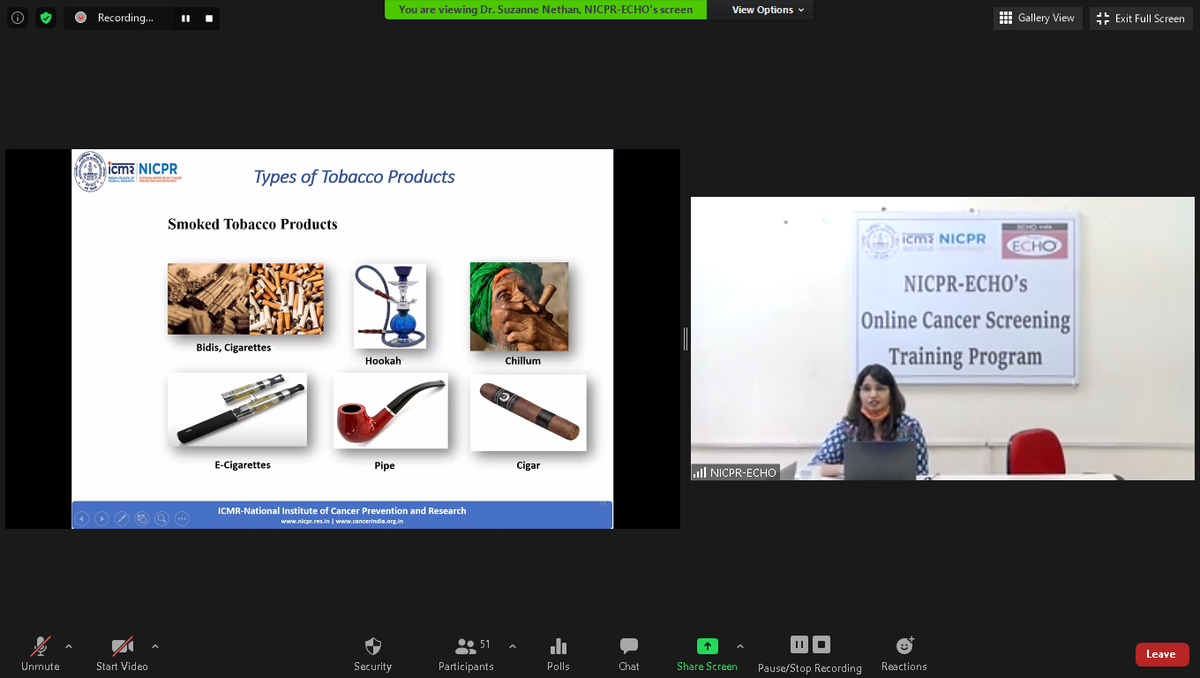The height and width of the screenshot is (678, 1200).
Task: Pause recording in bottom toolbar
Action: (x=799, y=644)
